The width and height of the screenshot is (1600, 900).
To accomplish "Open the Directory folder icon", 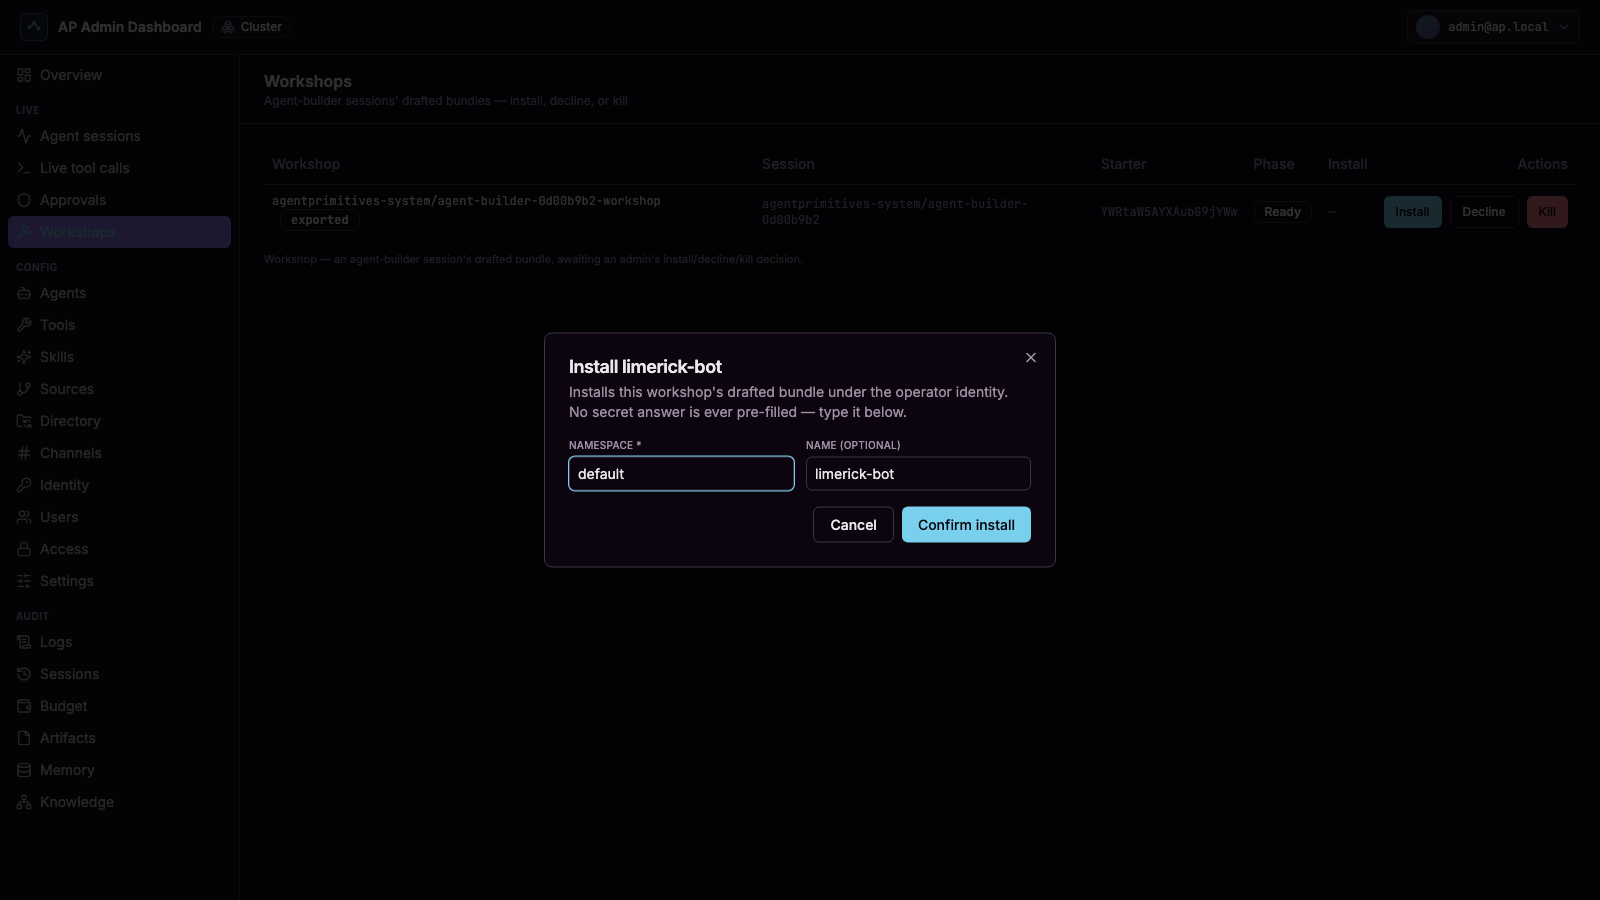I will point(24,421).
